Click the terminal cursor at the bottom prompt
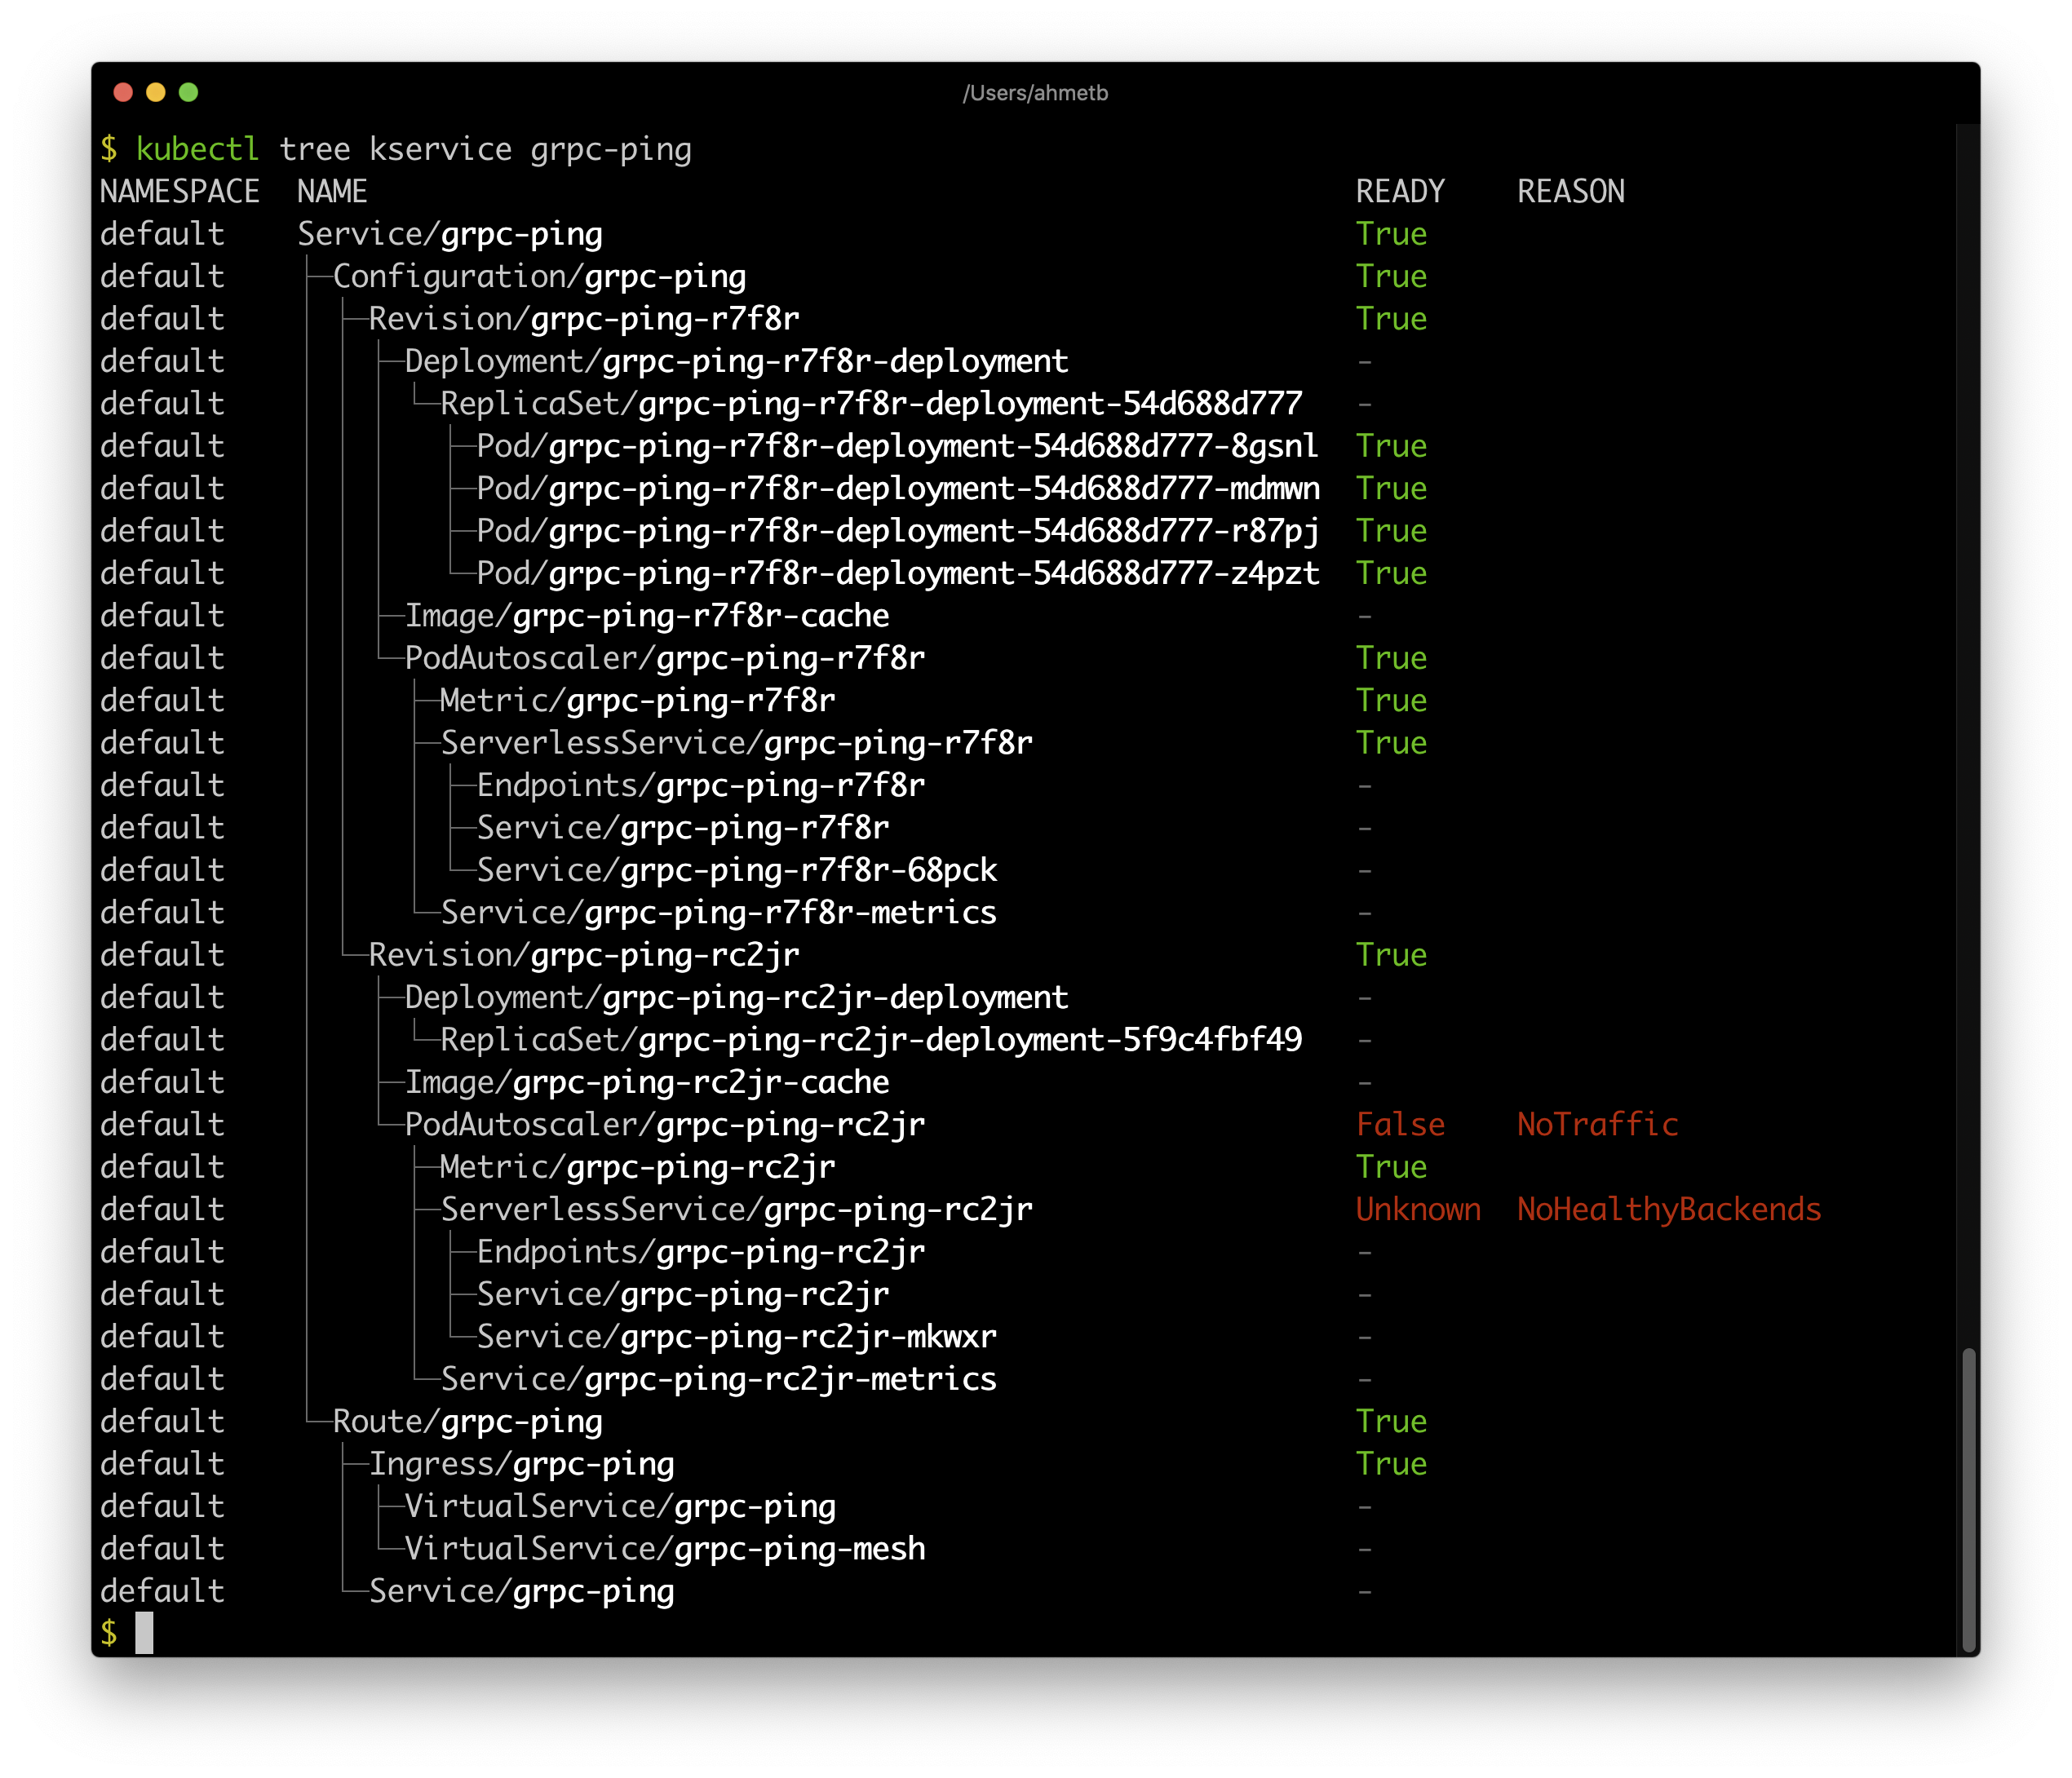Image resolution: width=2072 pixels, height=1778 pixels. point(145,1633)
